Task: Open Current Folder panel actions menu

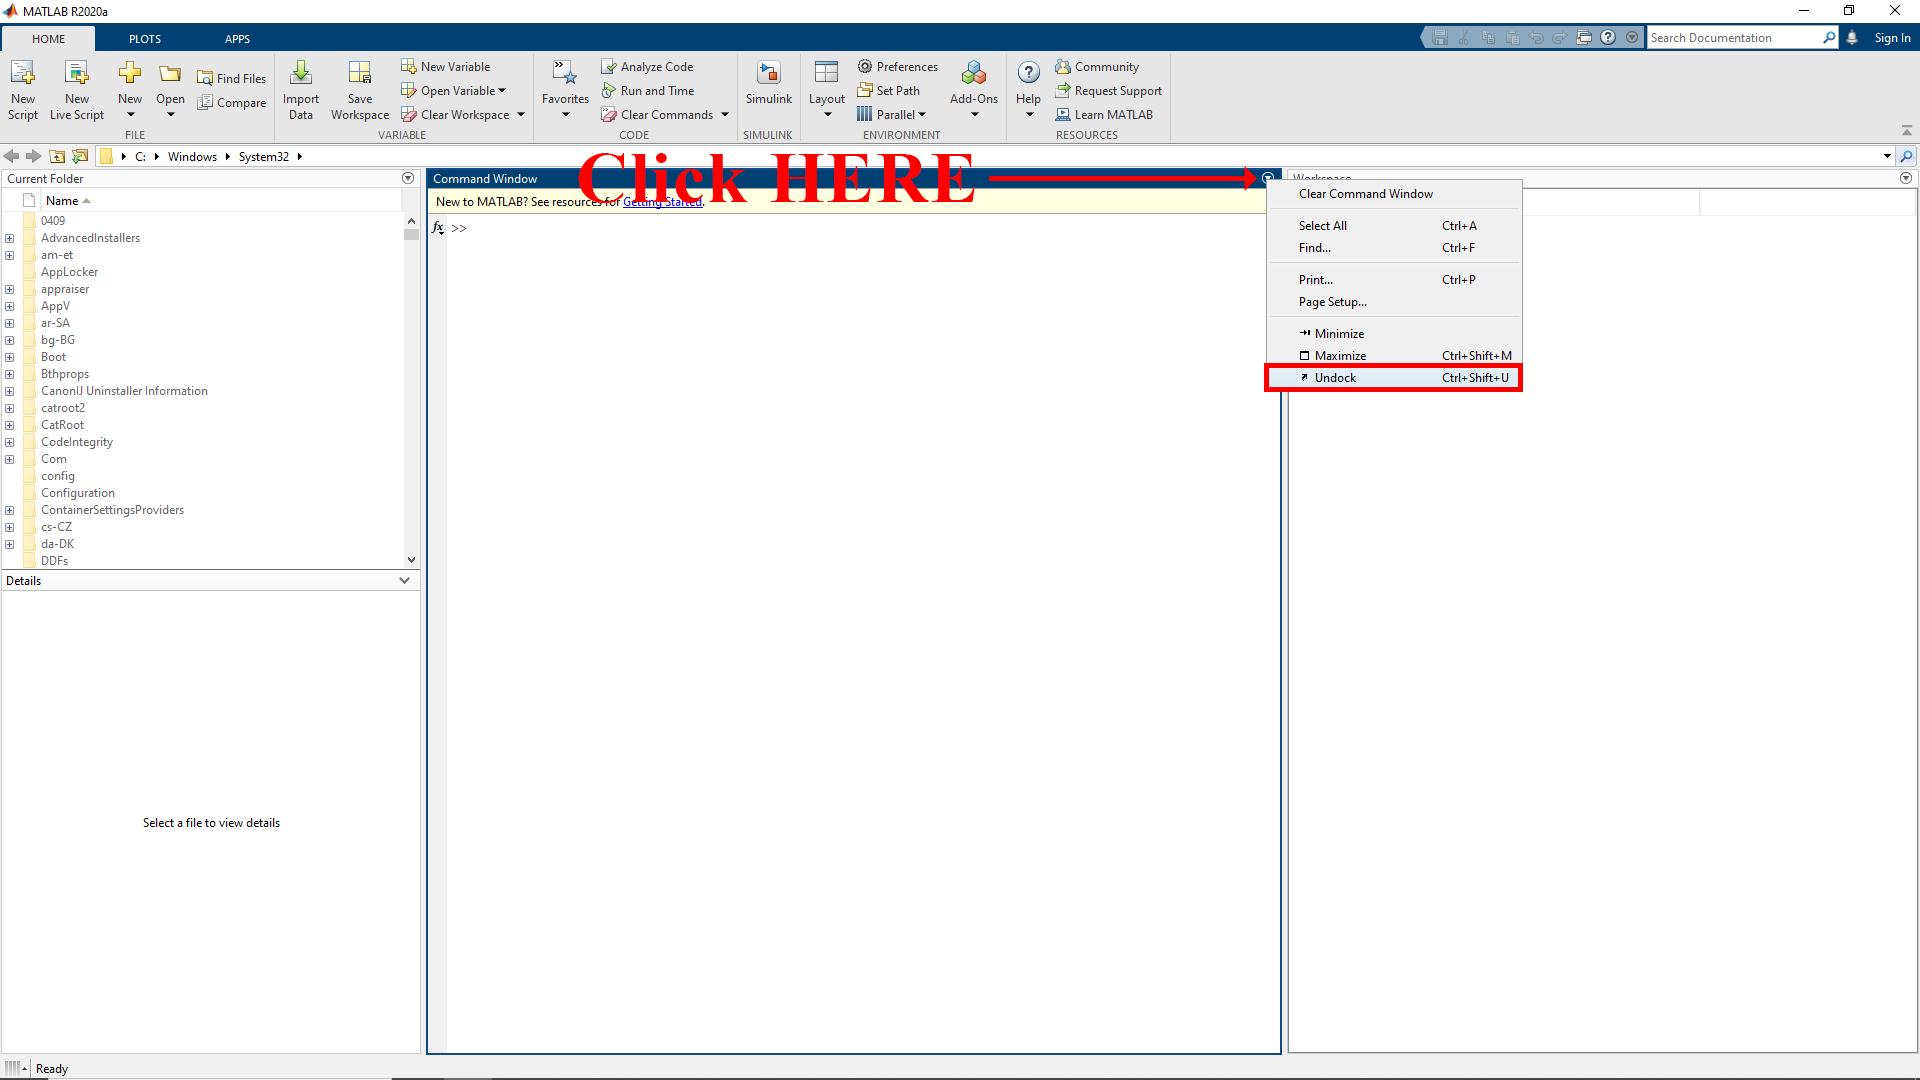Action: [x=408, y=178]
